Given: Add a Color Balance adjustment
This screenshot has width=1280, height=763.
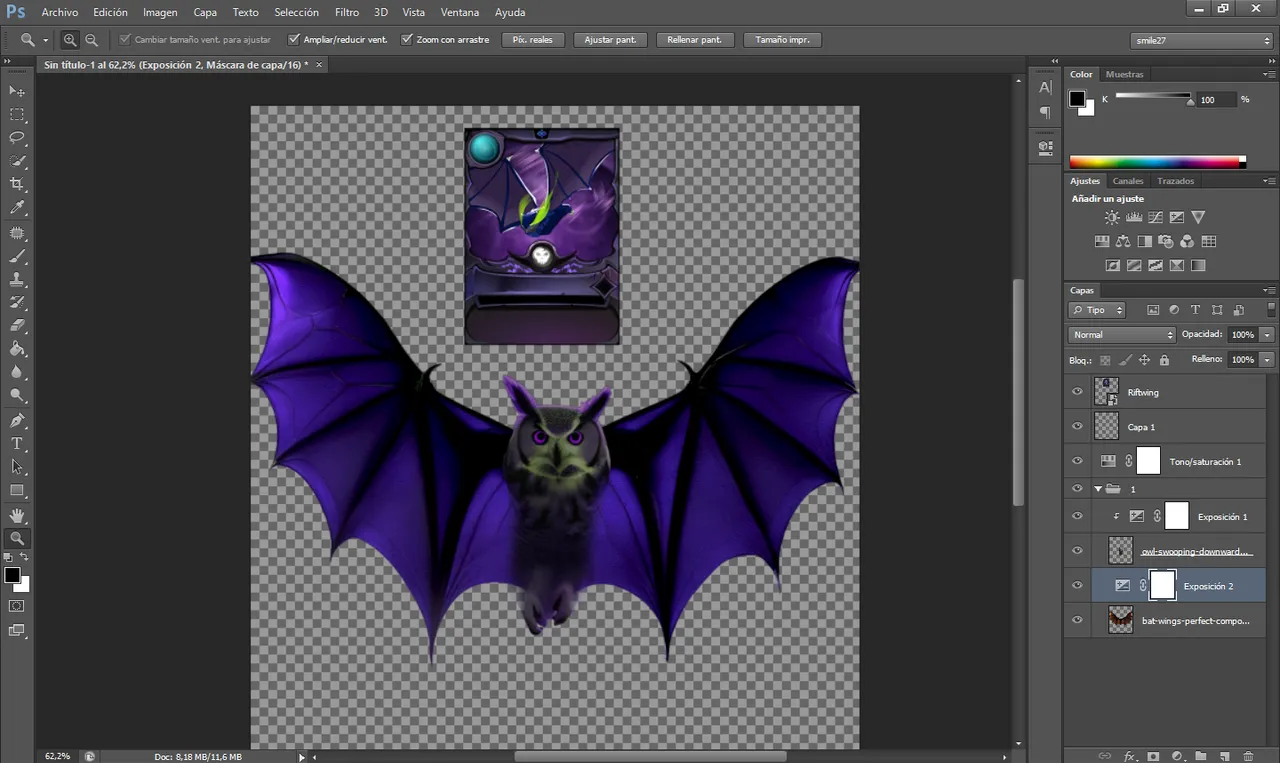Looking at the screenshot, I should (1123, 241).
